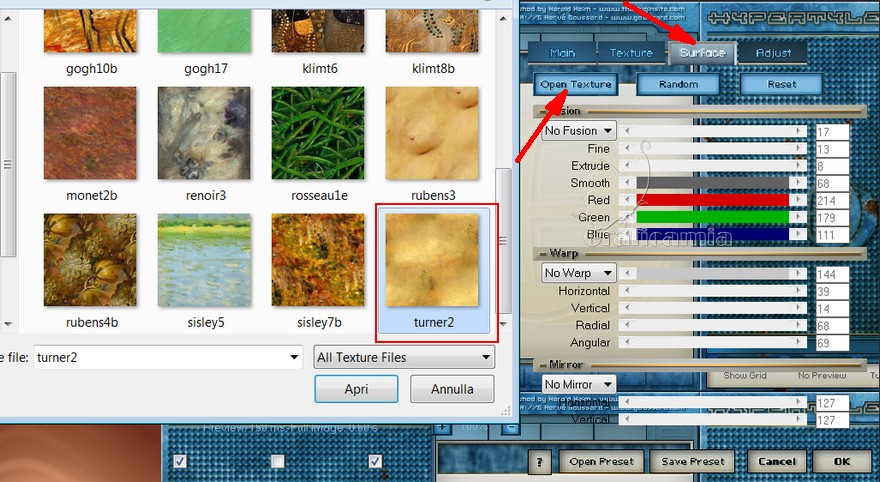The height and width of the screenshot is (482, 880).
Task: Click the left arrow of the Smooth slider
Action: point(627,183)
